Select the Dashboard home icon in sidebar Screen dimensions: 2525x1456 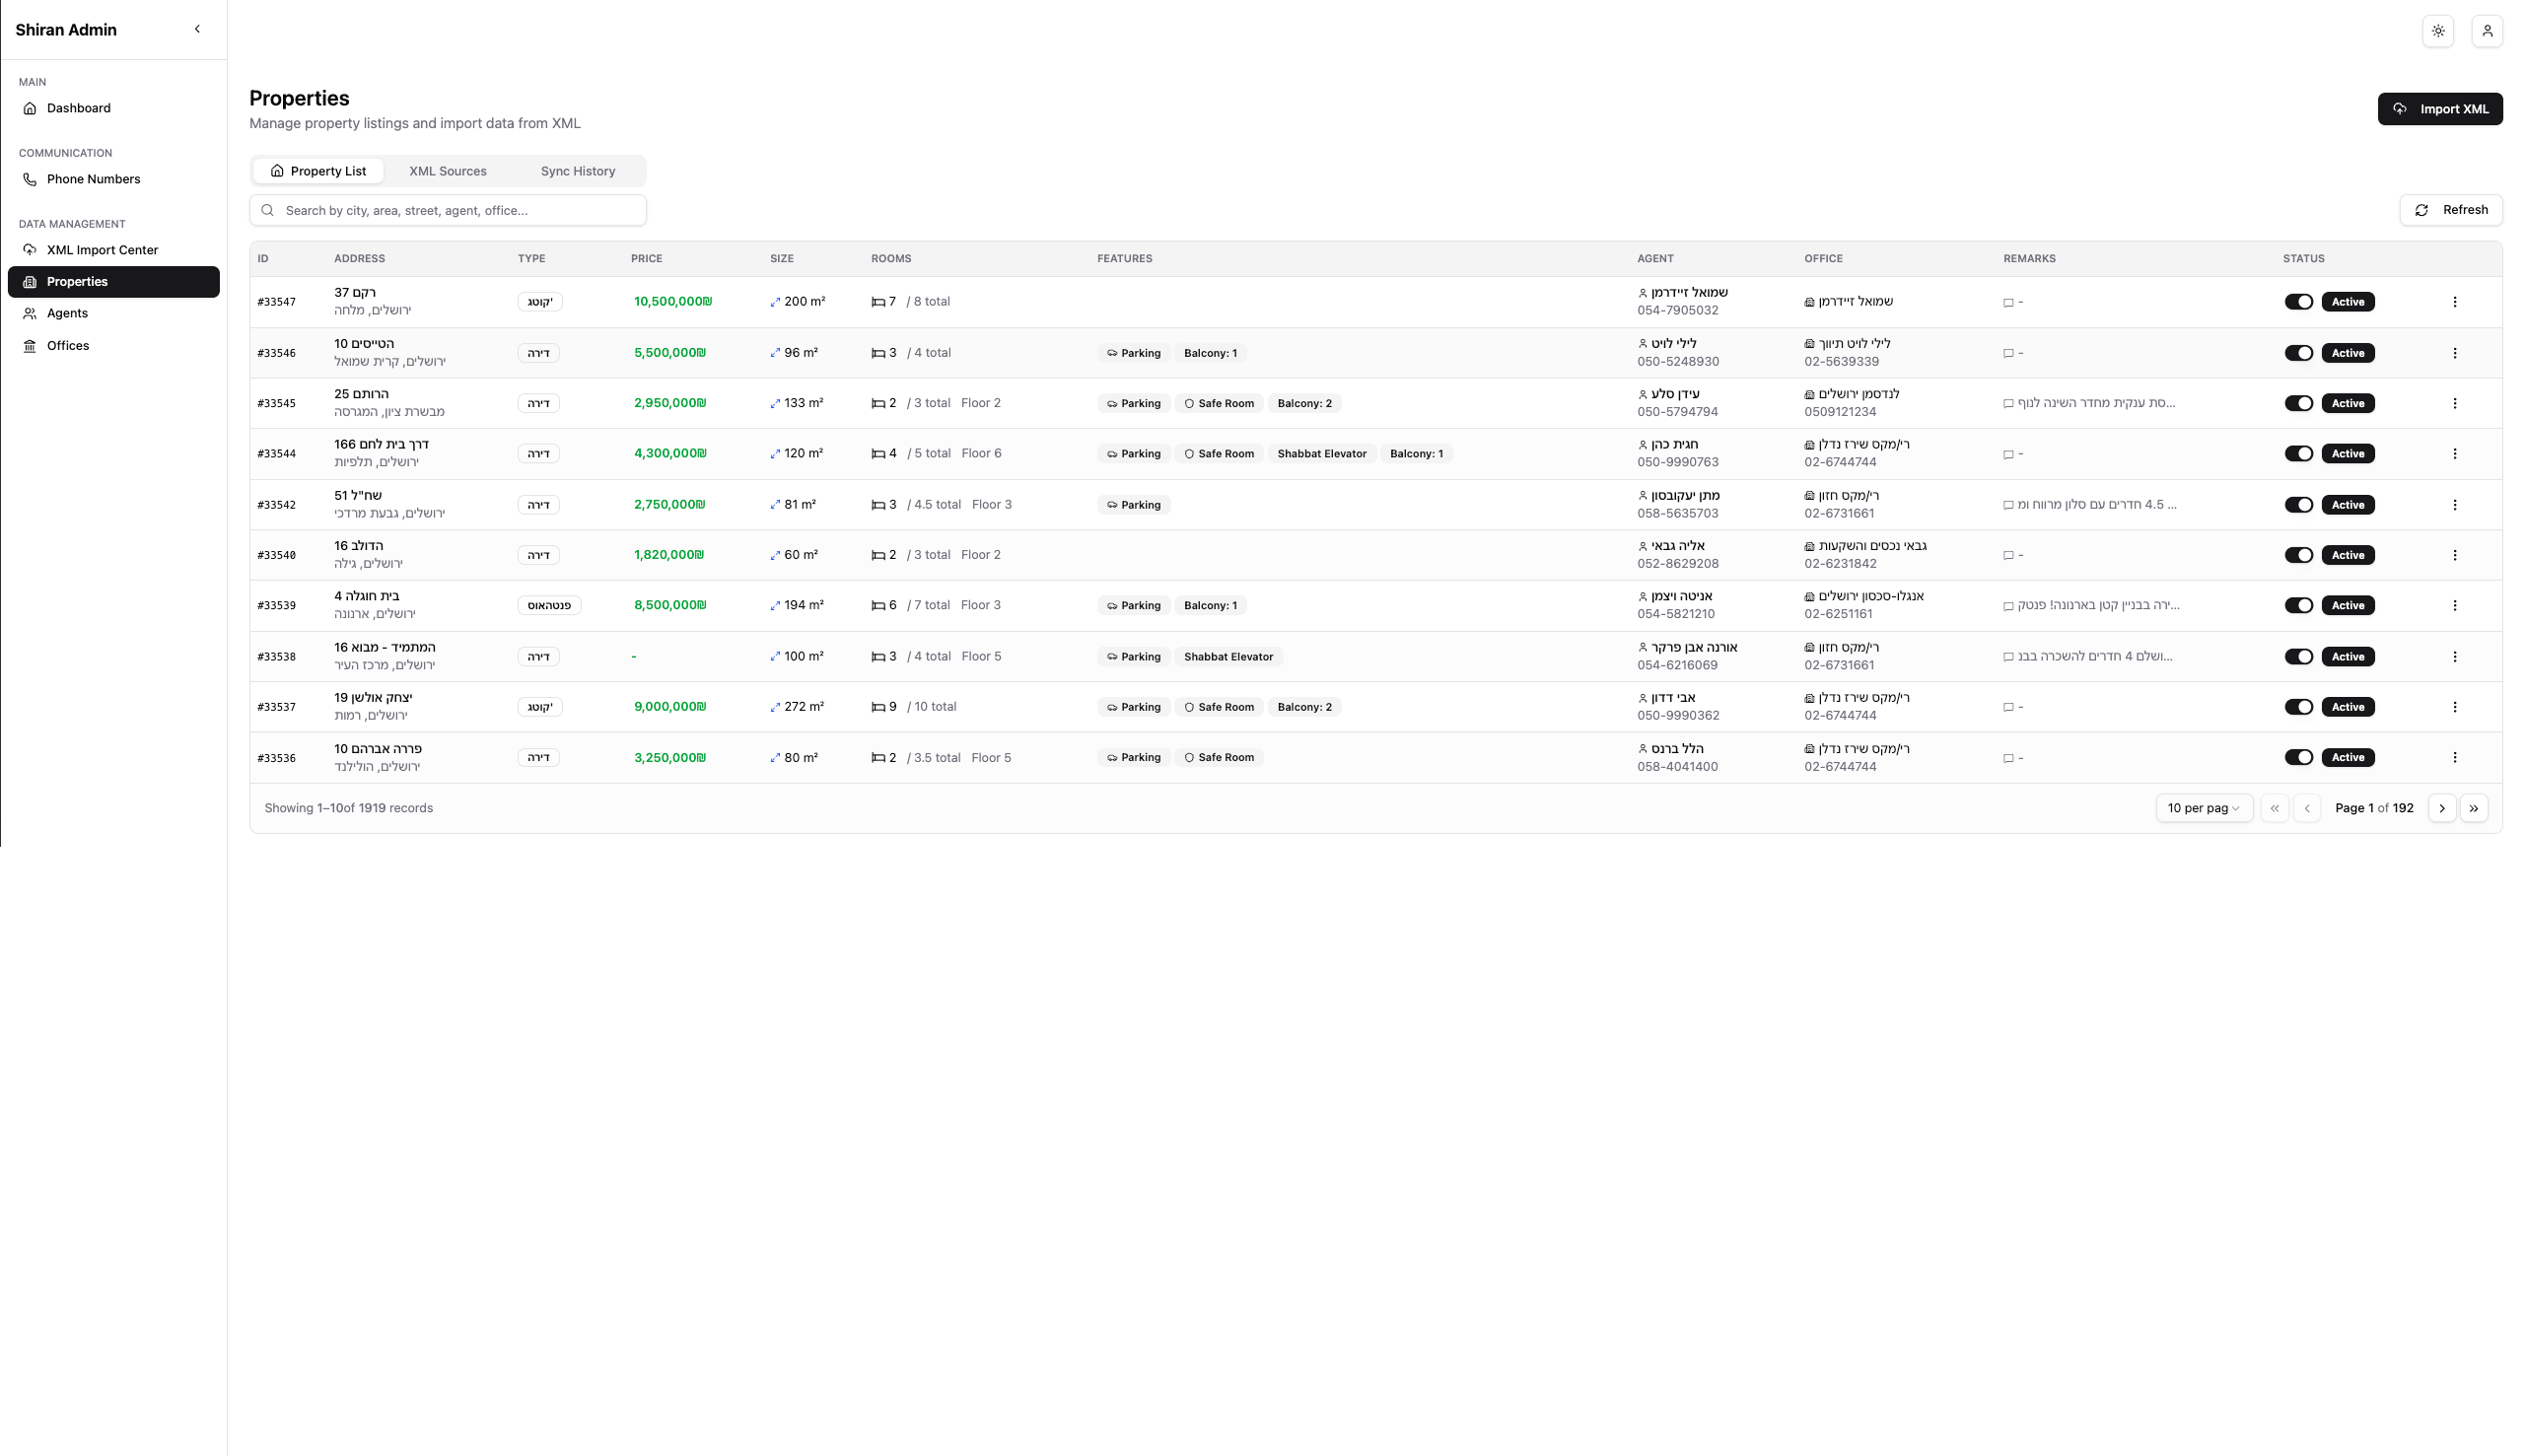pyautogui.click(x=31, y=108)
